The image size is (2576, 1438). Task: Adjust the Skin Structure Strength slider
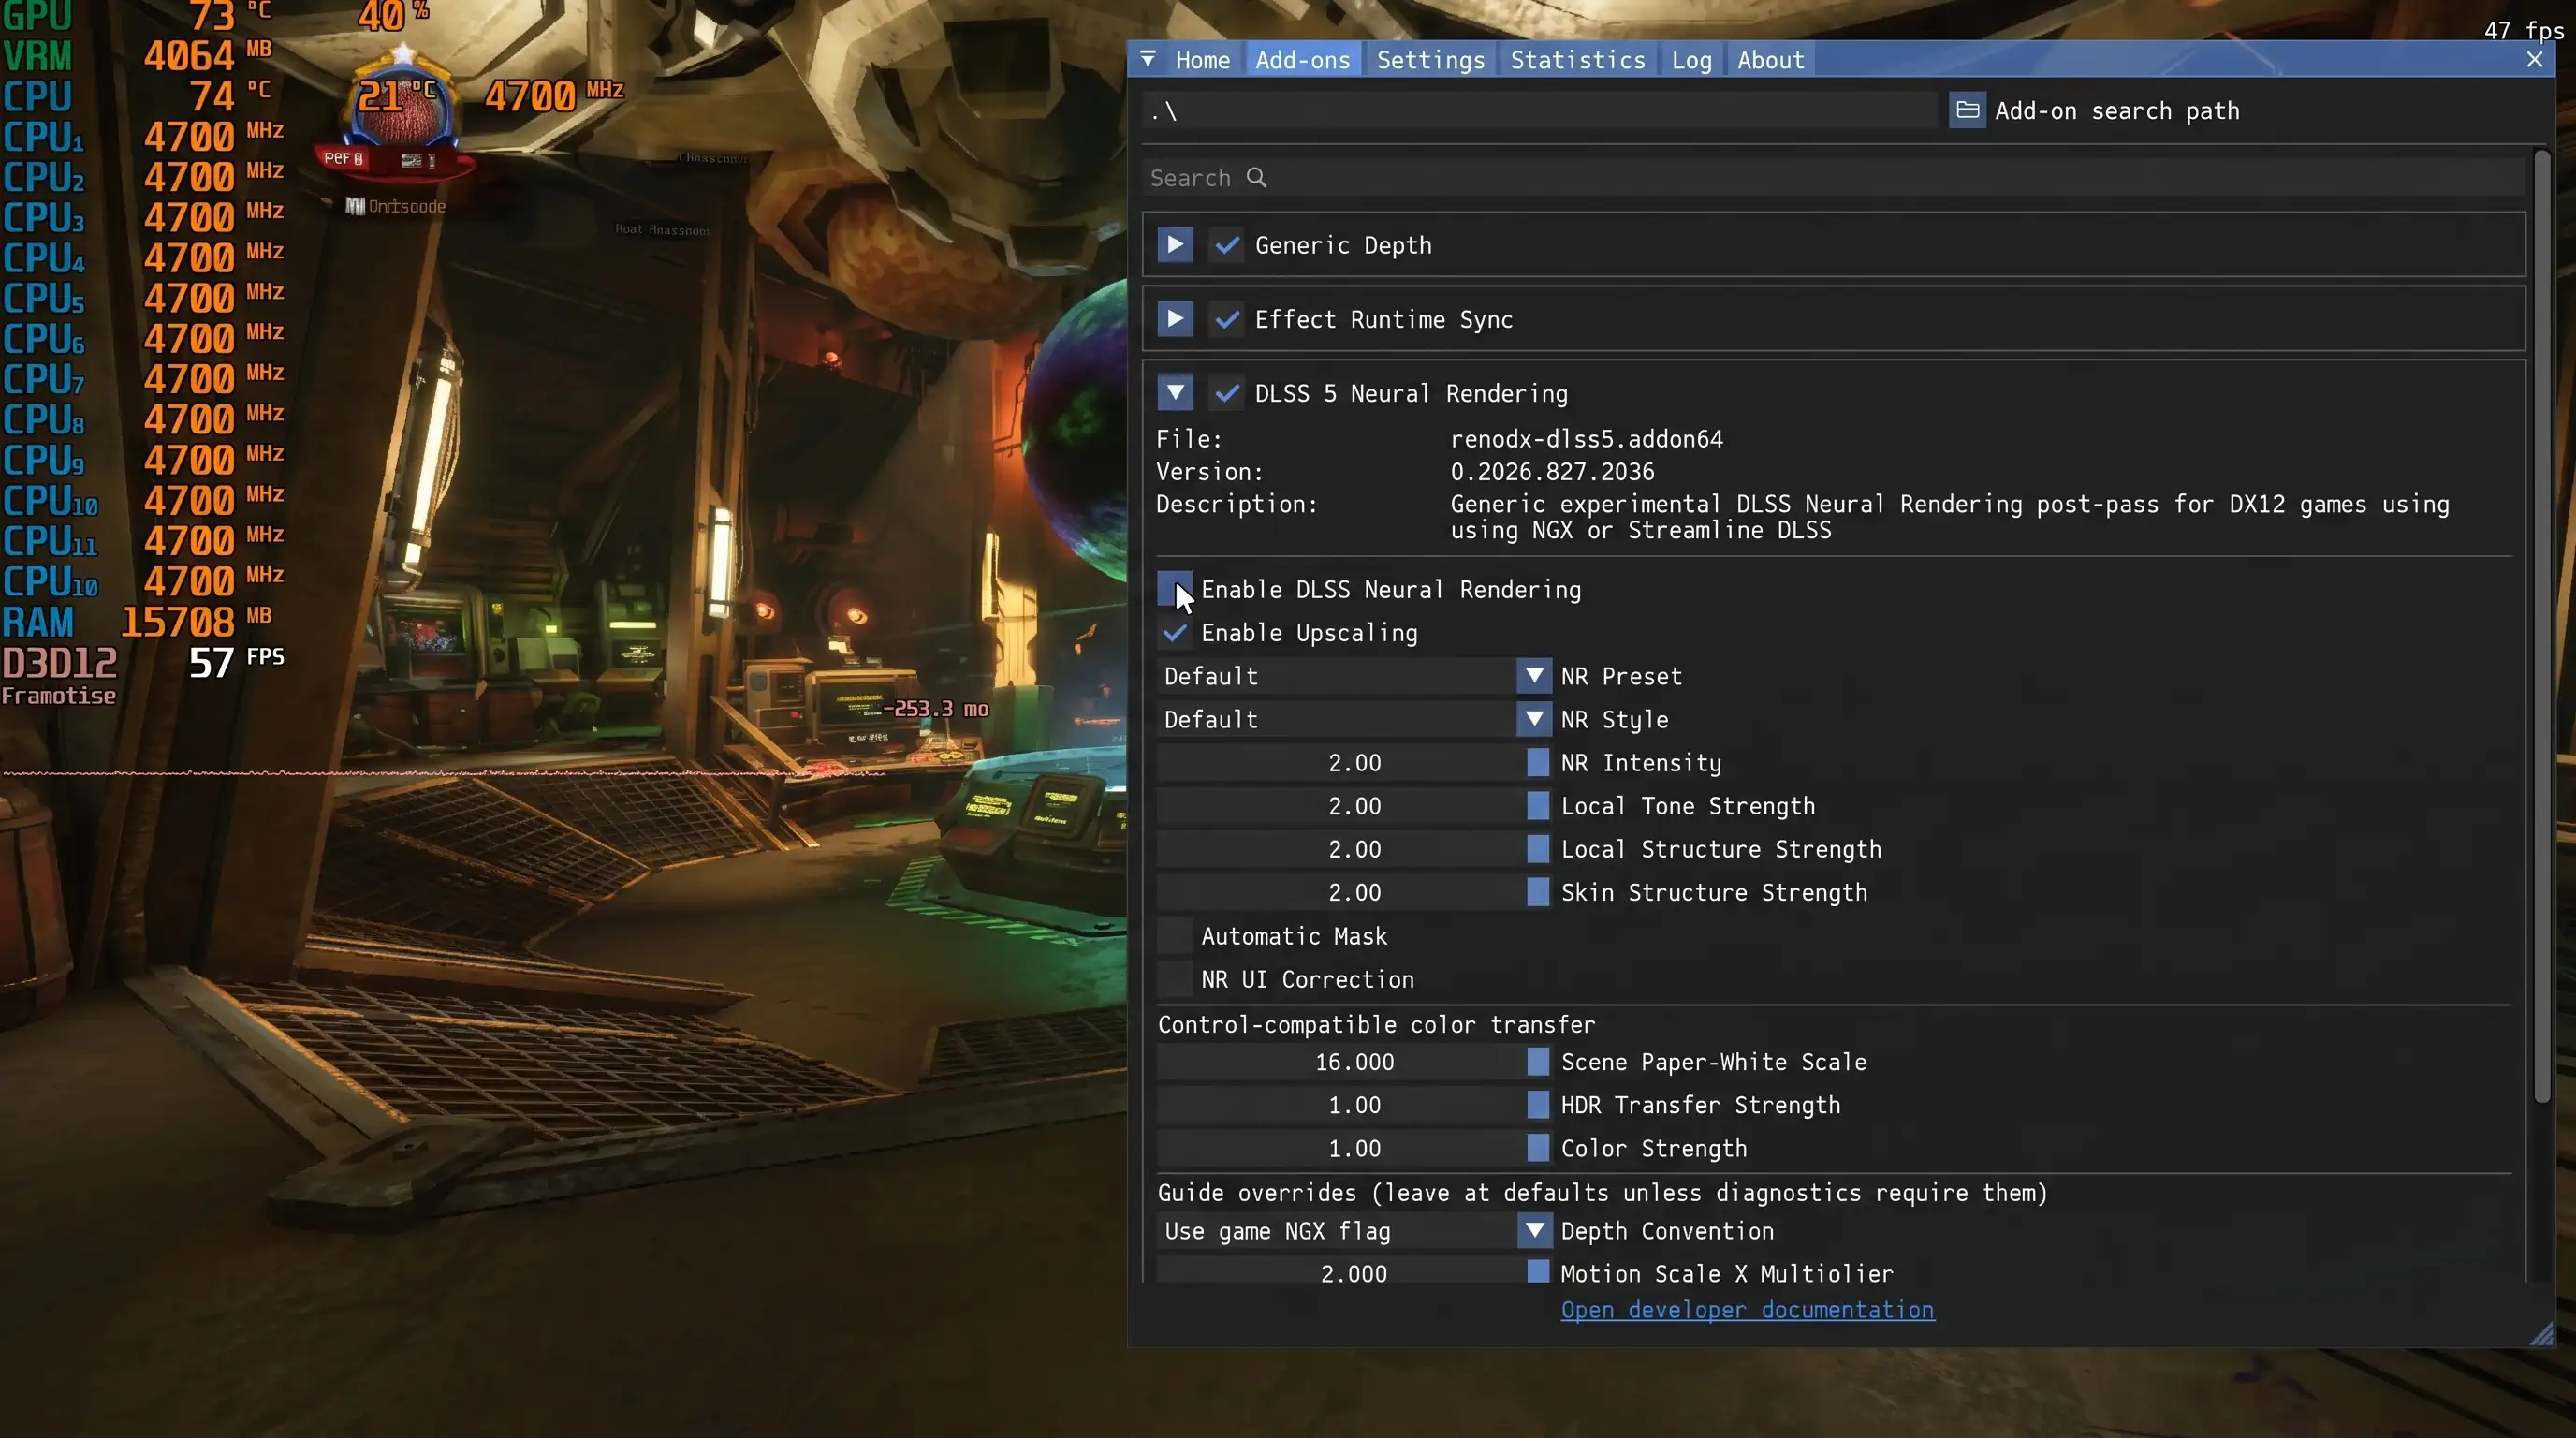click(x=1354, y=892)
